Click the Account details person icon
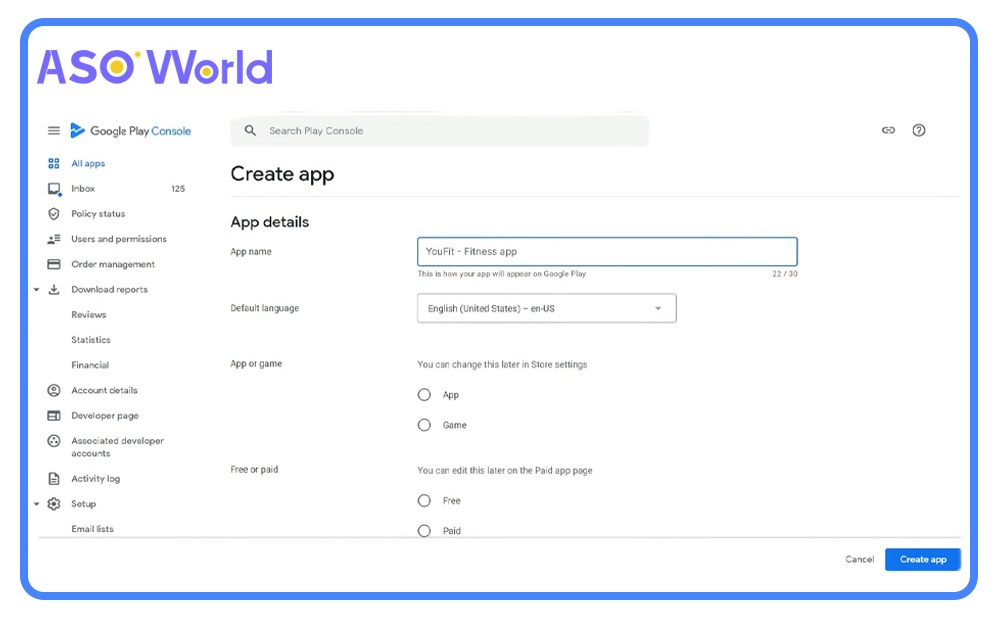The image size is (998, 627). click(x=54, y=390)
